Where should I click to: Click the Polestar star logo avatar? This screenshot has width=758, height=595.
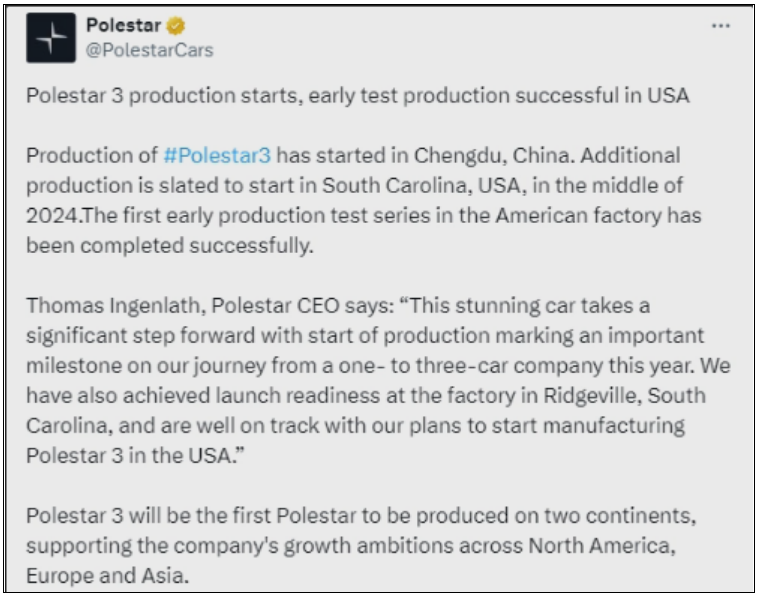coord(51,38)
